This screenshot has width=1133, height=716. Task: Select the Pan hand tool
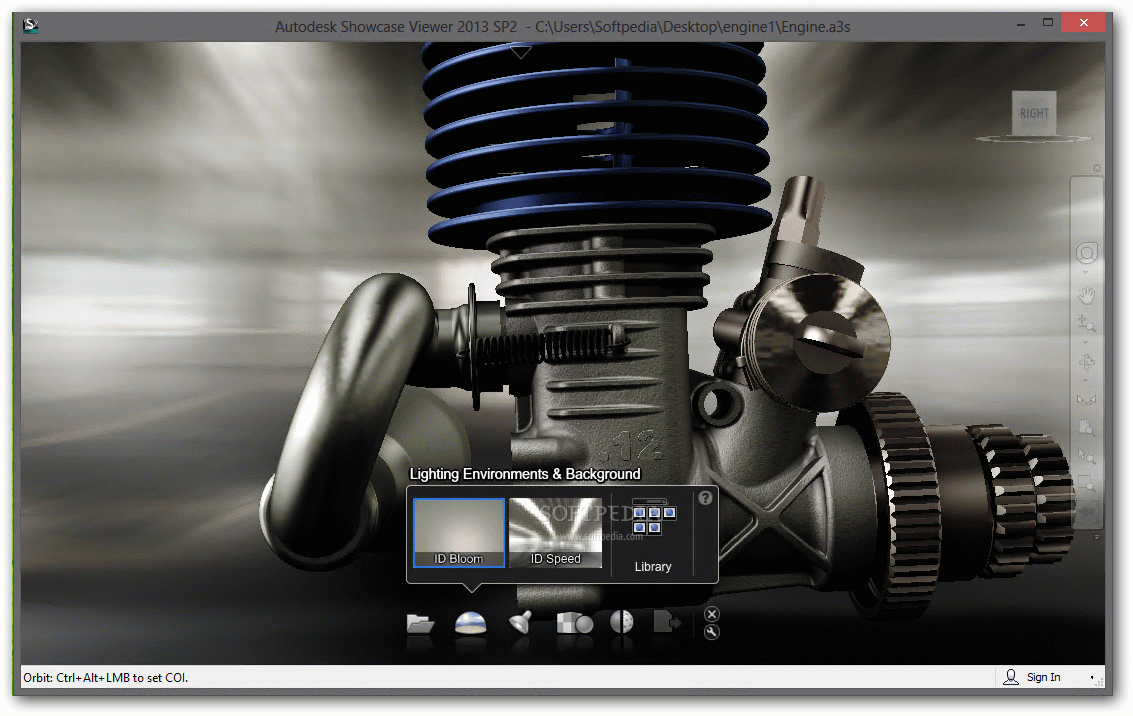[1087, 295]
